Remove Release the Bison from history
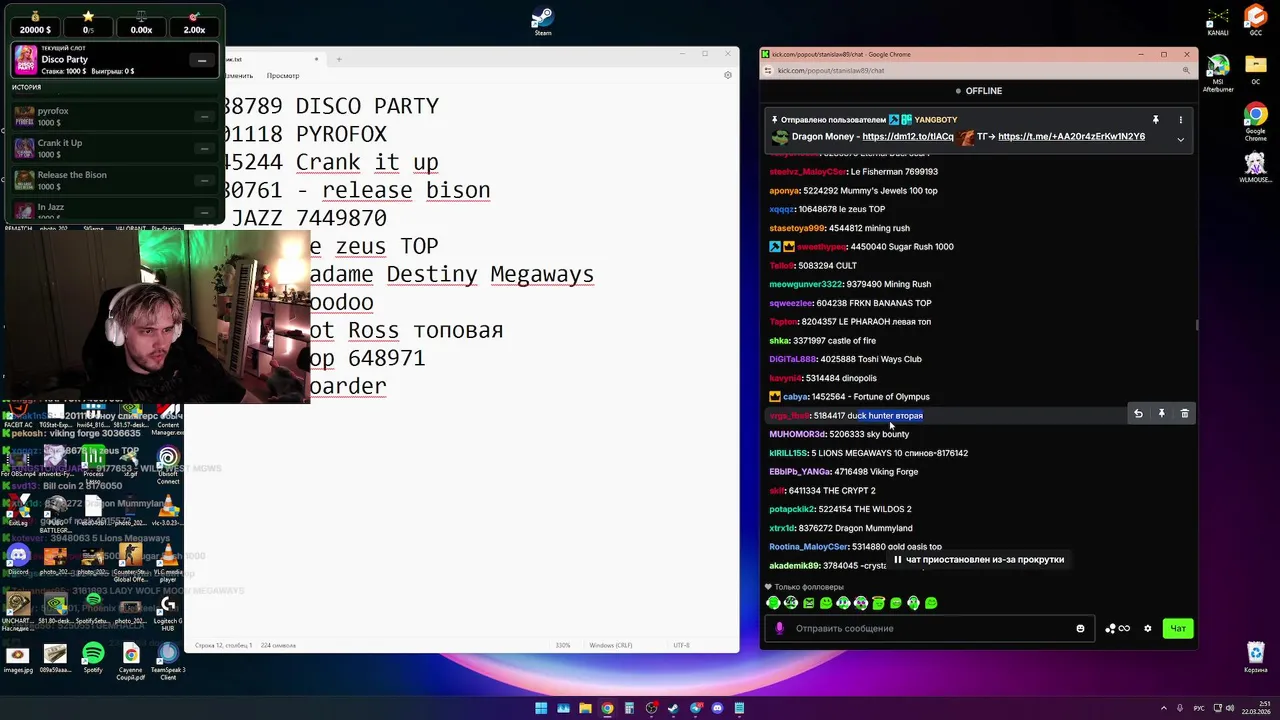The width and height of the screenshot is (1280, 720). pos(204,181)
